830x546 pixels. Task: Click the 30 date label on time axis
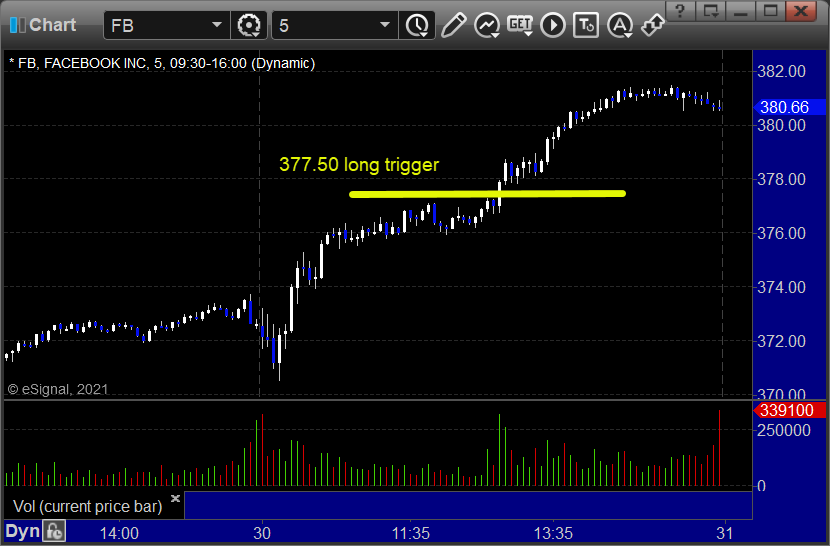click(261, 533)
